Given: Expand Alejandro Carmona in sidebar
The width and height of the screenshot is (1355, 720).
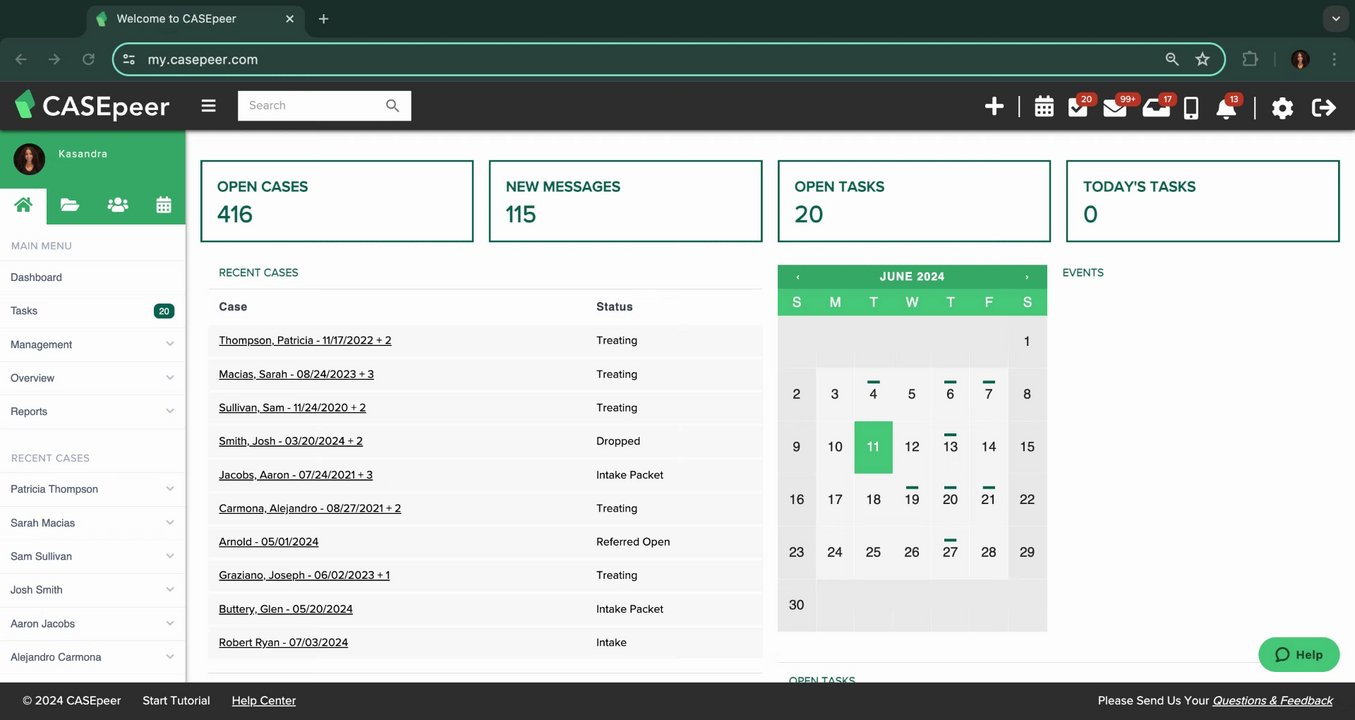Looking at the screenshot, I should click(x=92, y=657).
